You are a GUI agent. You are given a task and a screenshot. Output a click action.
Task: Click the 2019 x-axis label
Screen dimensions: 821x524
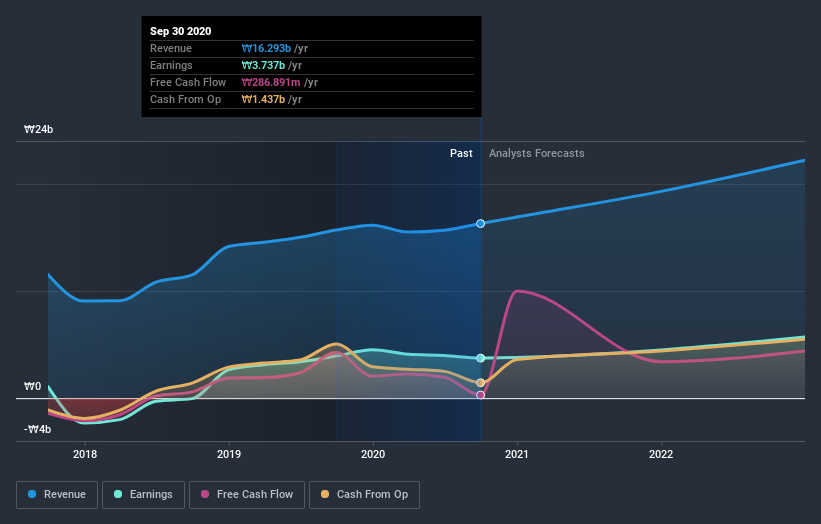[x=229, y=454]
